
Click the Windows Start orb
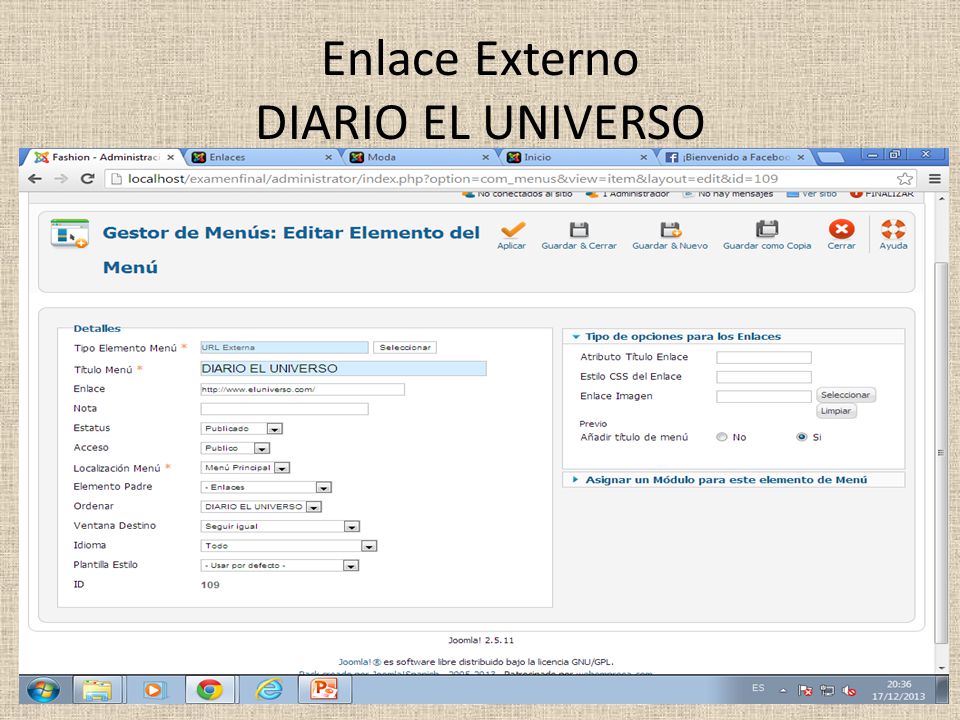click(43, 690)
